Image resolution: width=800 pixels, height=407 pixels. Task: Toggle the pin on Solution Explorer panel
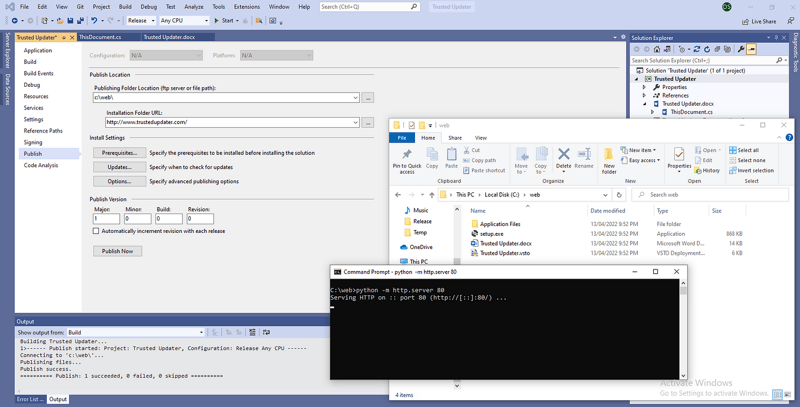[777, 38]
